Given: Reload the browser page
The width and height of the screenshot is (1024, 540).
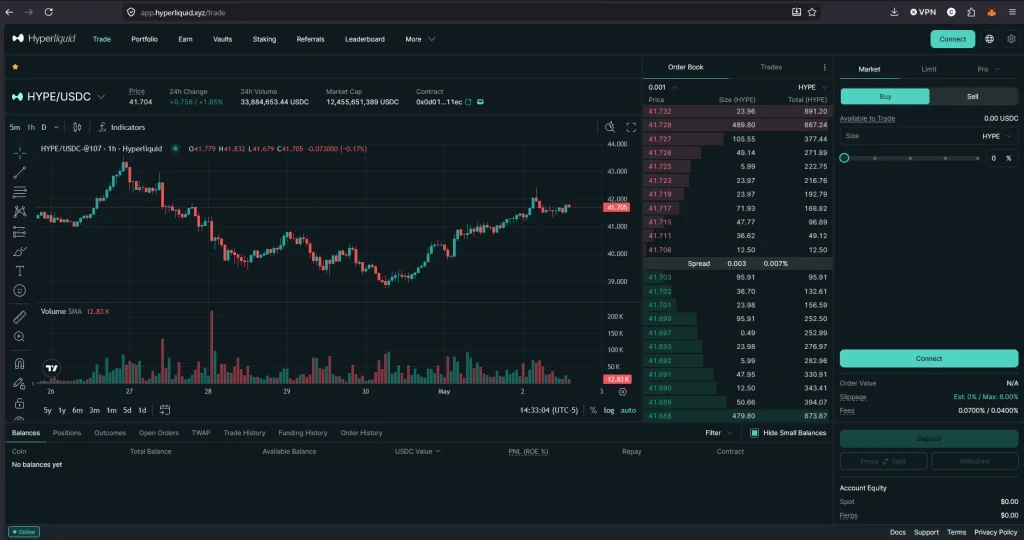Looking at the screenshot, I should [x=48, y=12].
